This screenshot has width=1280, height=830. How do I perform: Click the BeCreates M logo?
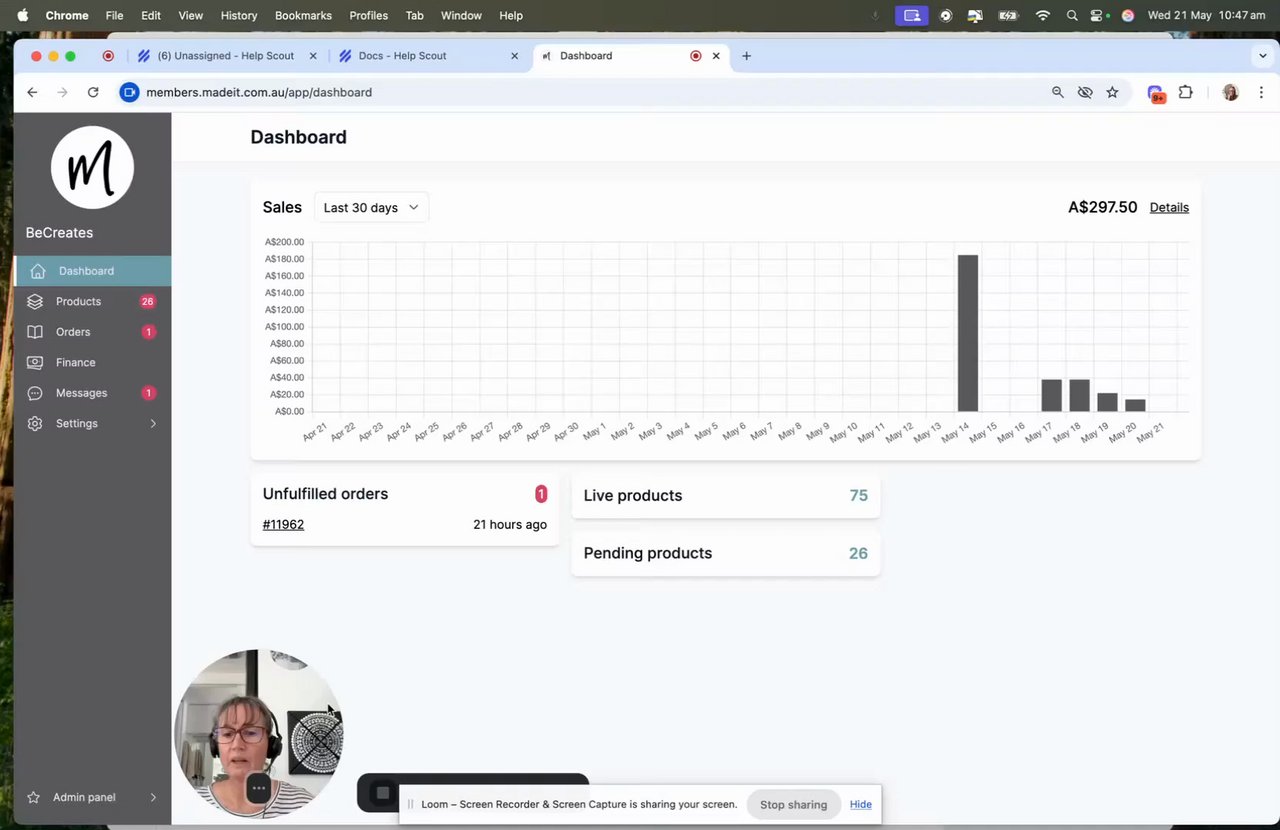coord(92,167)
